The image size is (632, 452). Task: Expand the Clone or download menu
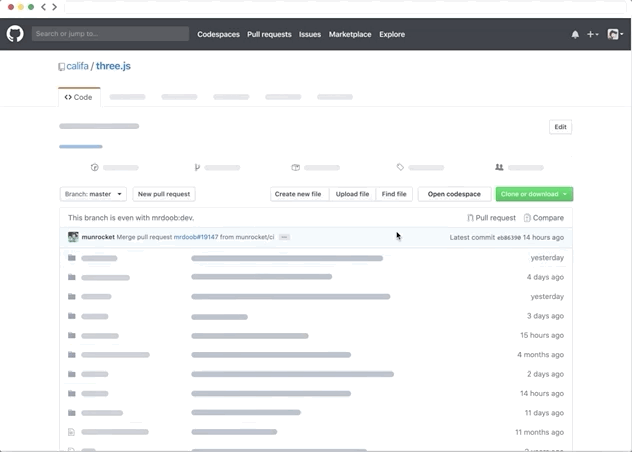click(534, 194)
